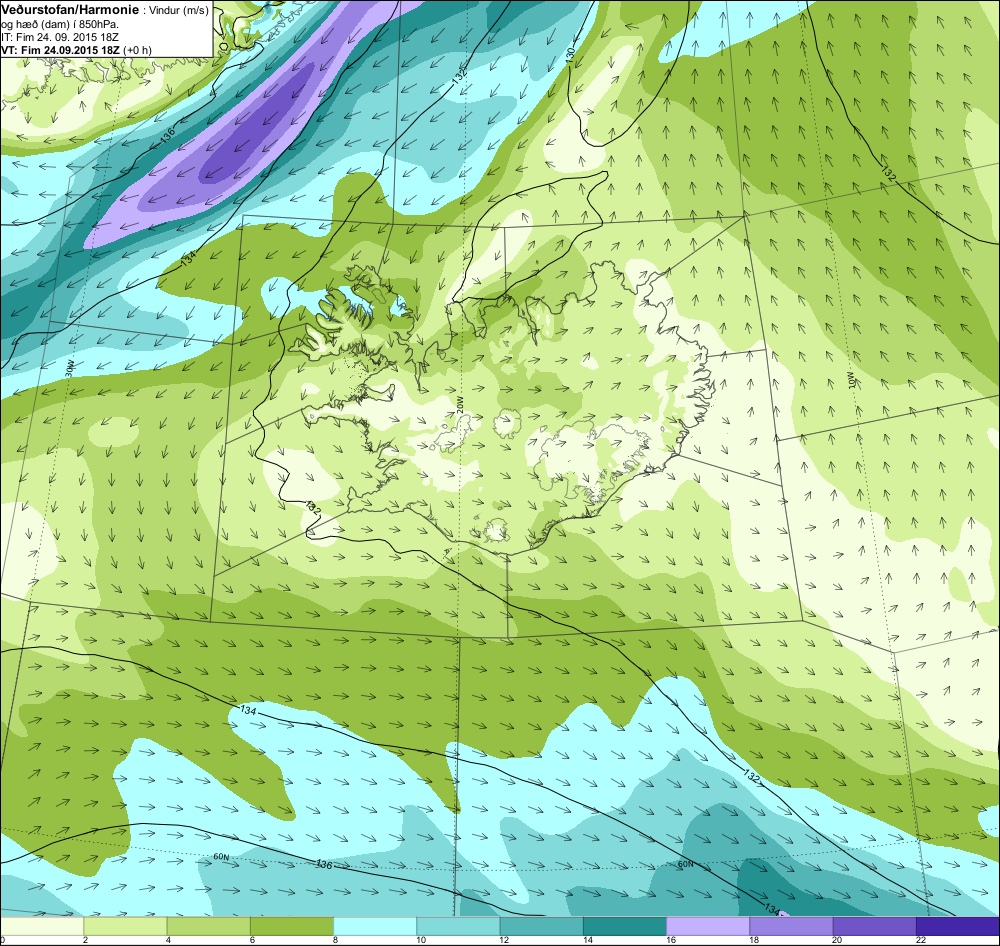This screenshot has height=946, width=1000.
Task: Click the '130' height contour label
Action: [571, 54]
